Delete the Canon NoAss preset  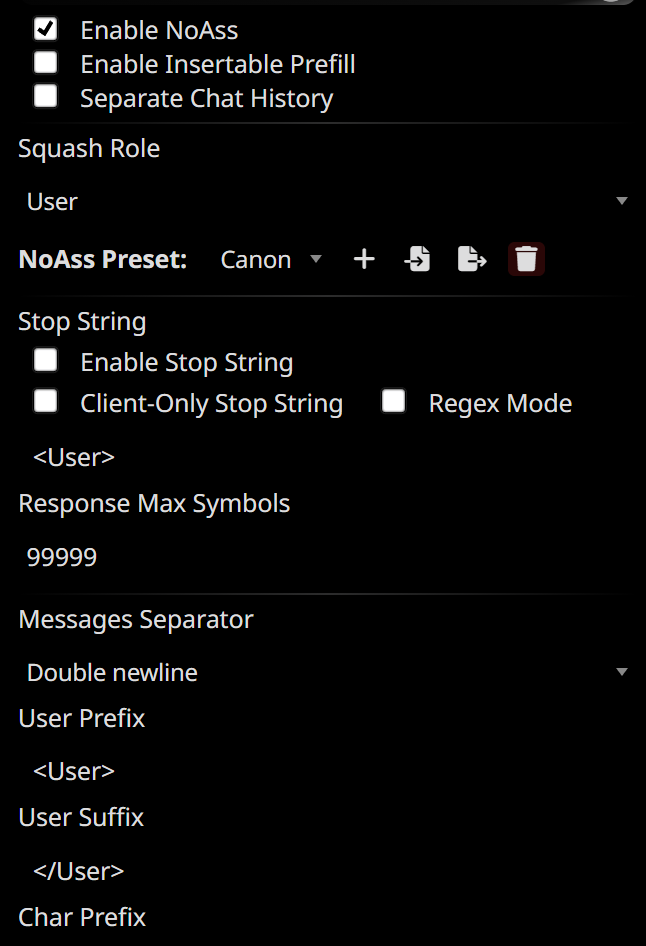pos(526,259)
